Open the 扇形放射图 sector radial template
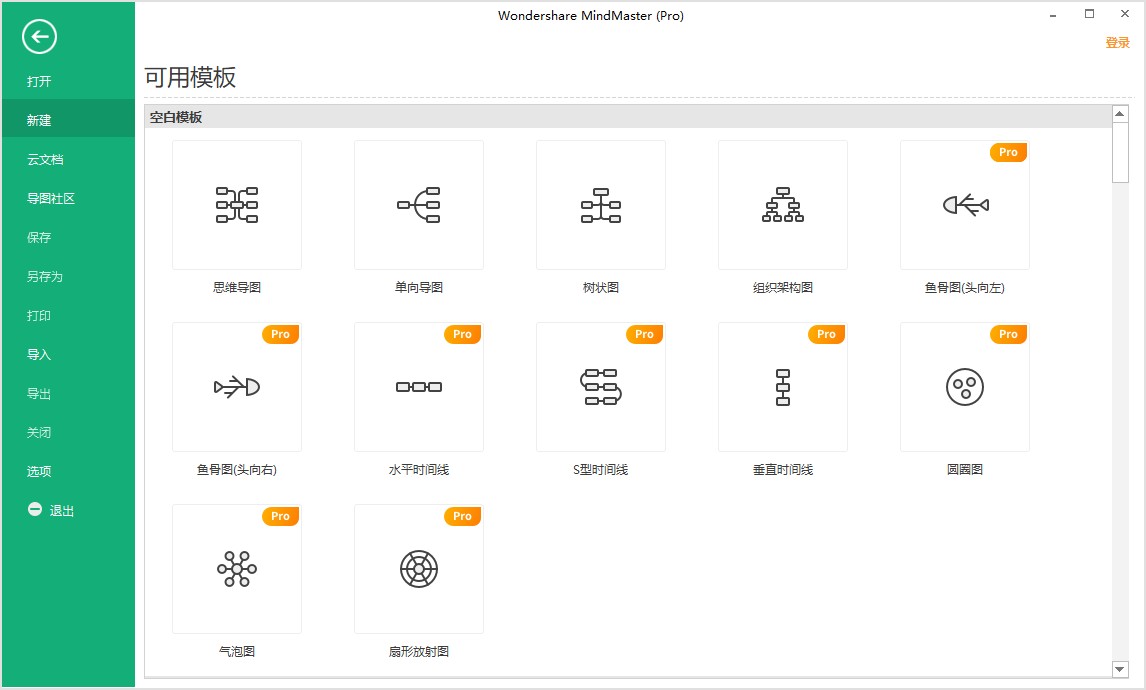The width and height of the screenshot is (1146, 690). [419, 569]
